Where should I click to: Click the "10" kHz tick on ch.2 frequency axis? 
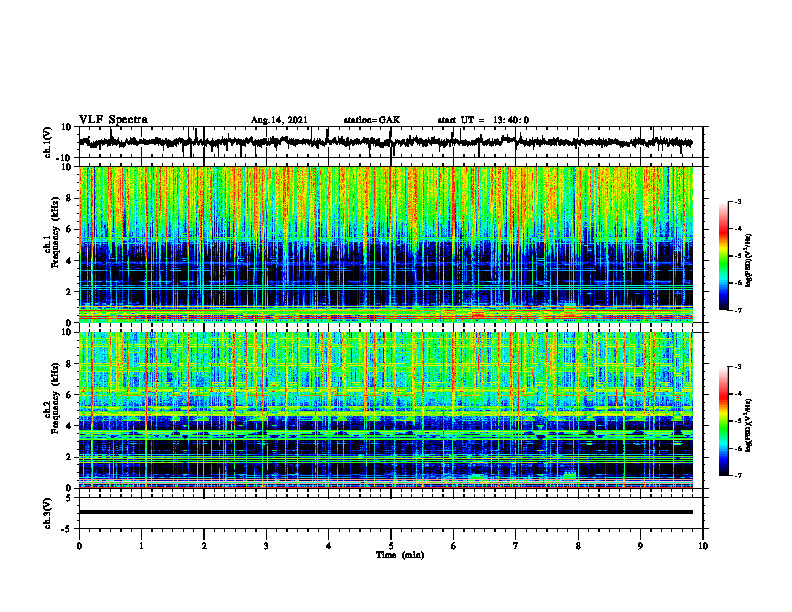68,333
